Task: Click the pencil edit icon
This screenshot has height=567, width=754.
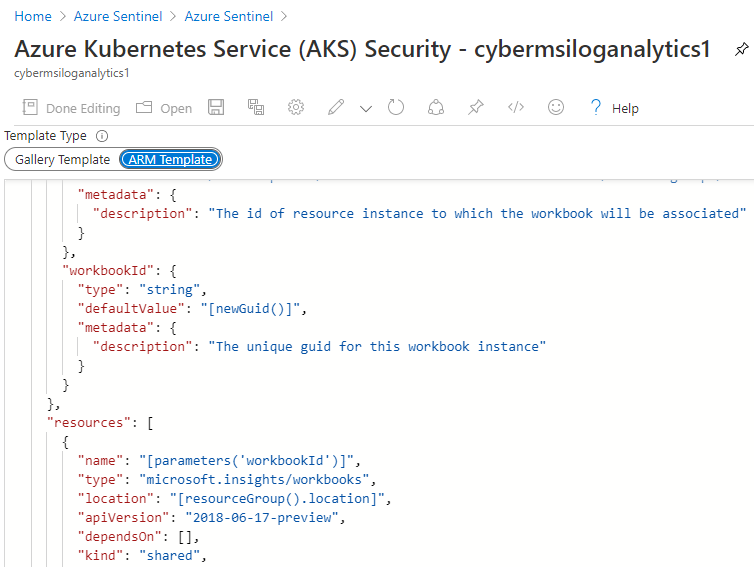Action: coord(336,107)
